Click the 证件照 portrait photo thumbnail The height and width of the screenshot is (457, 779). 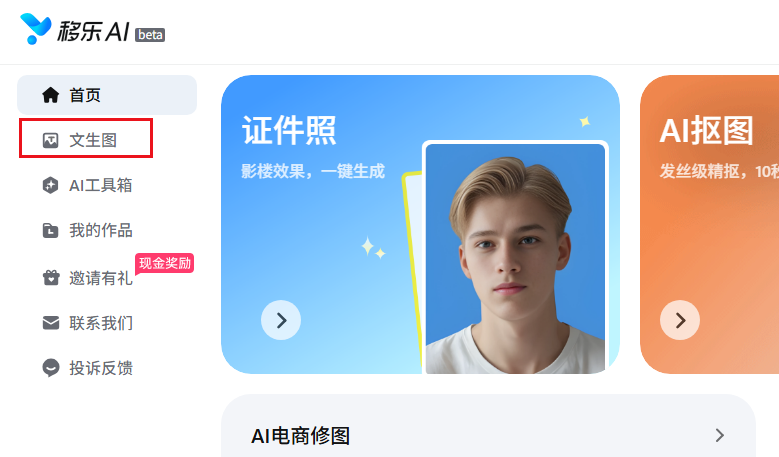click(515, 258)
